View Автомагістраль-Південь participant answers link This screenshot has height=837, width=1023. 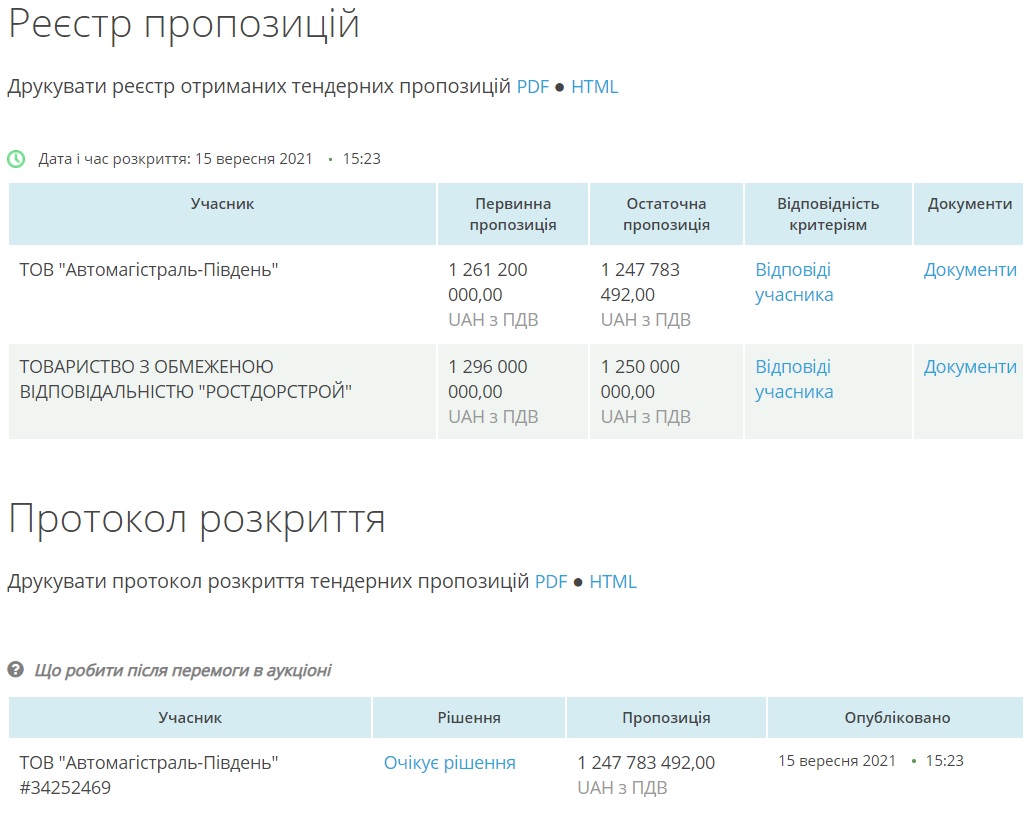coord(794,282)
